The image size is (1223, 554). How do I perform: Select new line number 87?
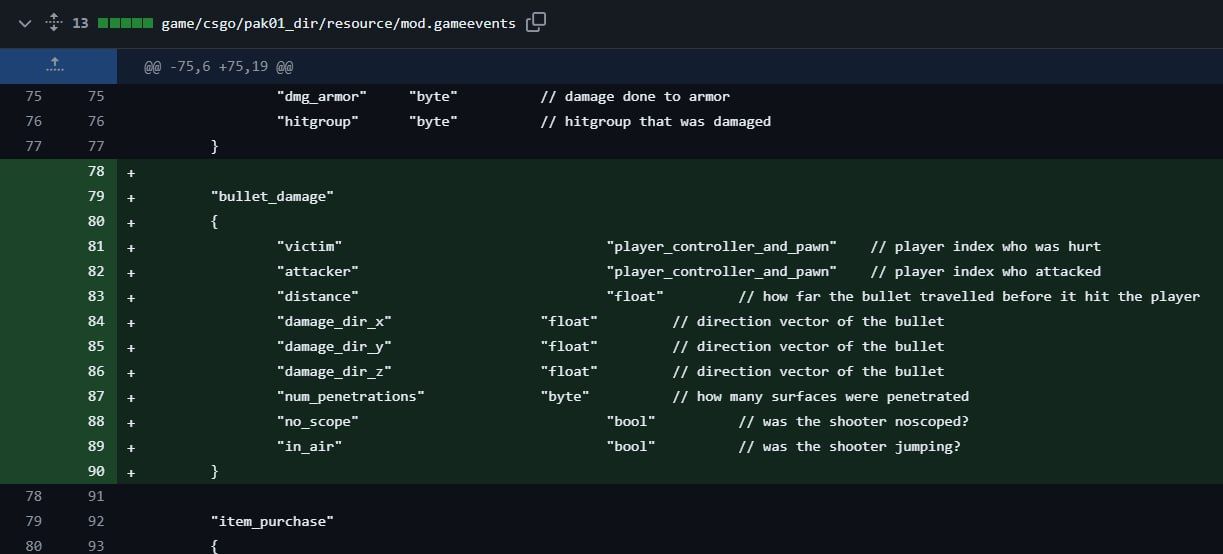(96, 396)
